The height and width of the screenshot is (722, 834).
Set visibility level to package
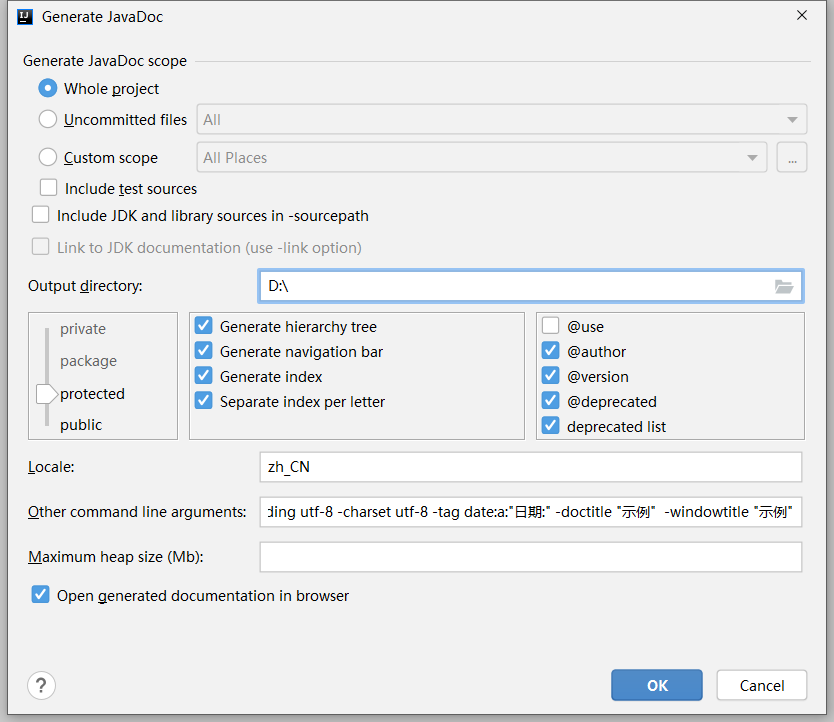pos(88,361)
